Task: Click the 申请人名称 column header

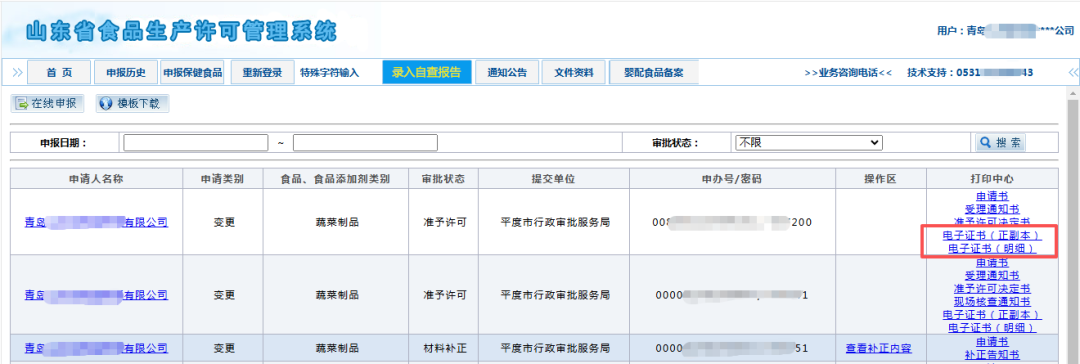Action: (x=96, y=179)
